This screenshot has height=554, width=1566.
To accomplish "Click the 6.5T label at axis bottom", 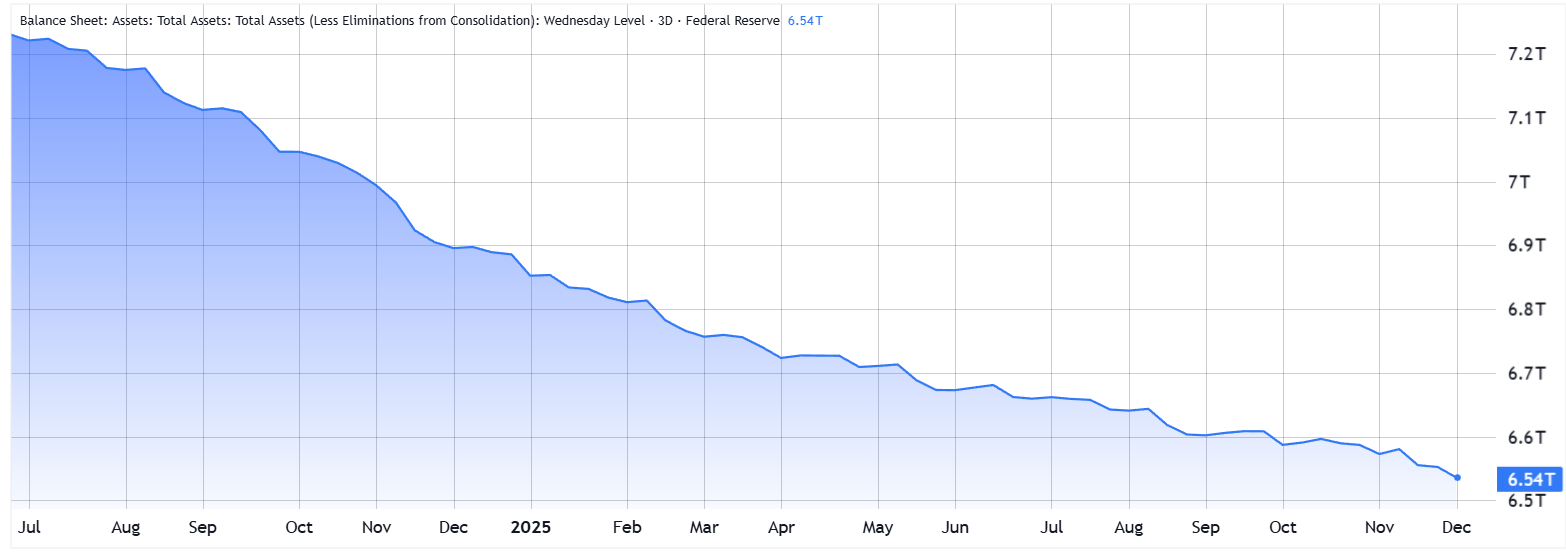I will tap(1520, 500).
